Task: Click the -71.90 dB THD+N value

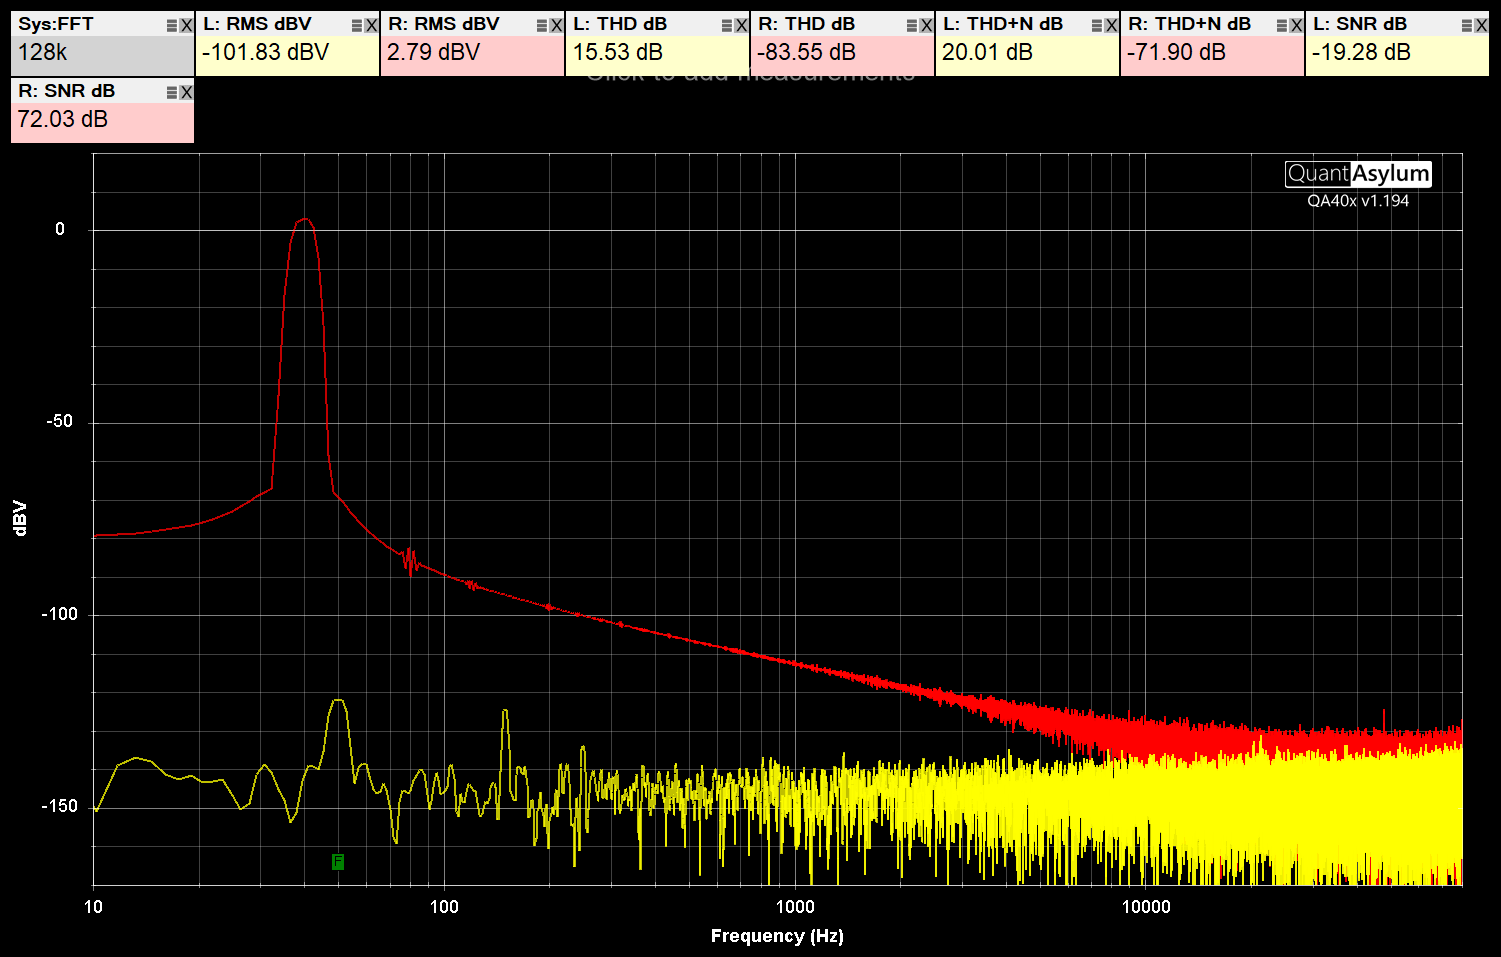Action: click(1176, 52)
